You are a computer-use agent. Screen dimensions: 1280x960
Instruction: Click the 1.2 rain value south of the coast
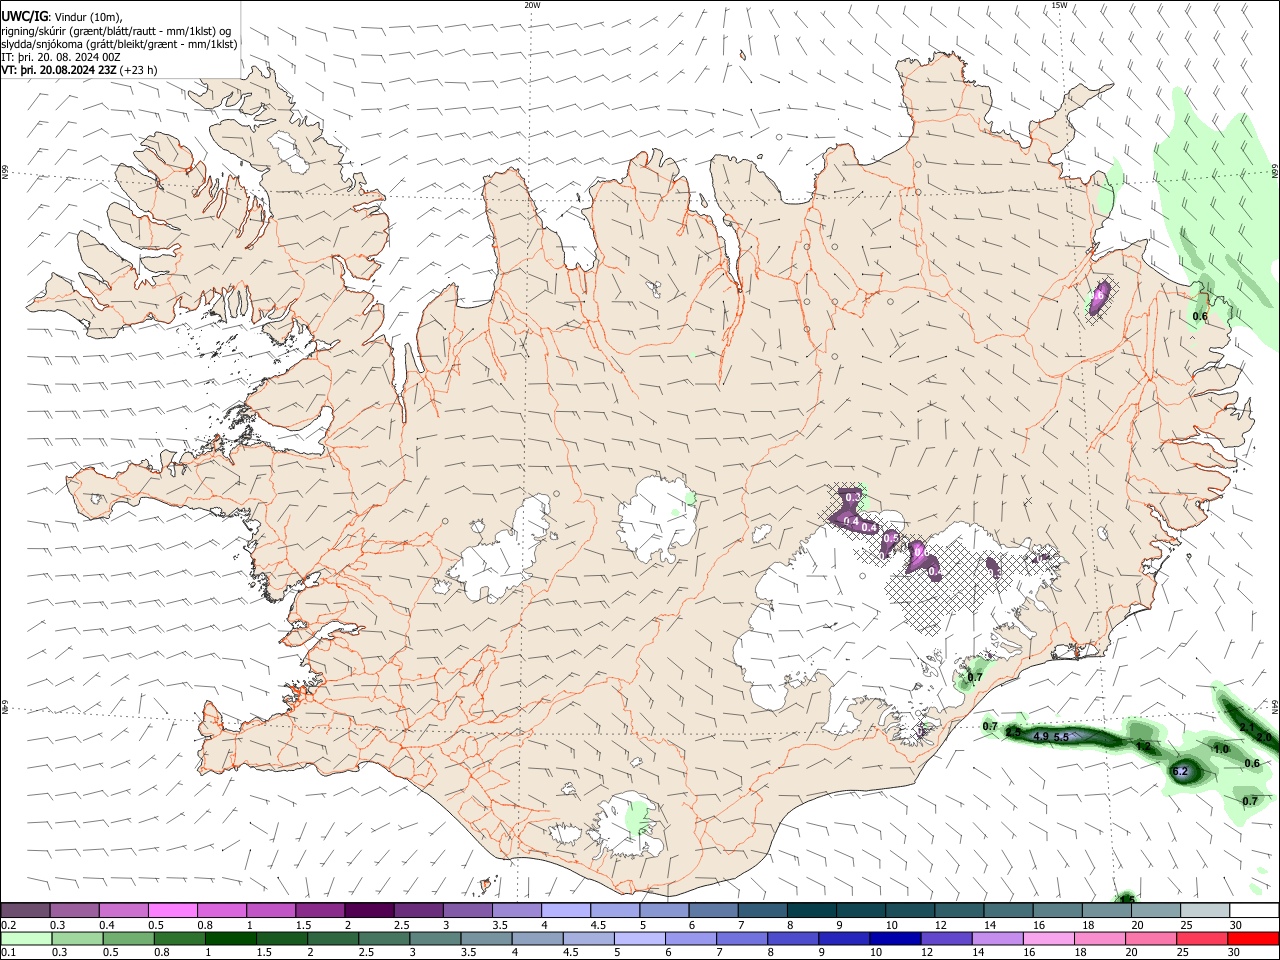pos(1144,746)
